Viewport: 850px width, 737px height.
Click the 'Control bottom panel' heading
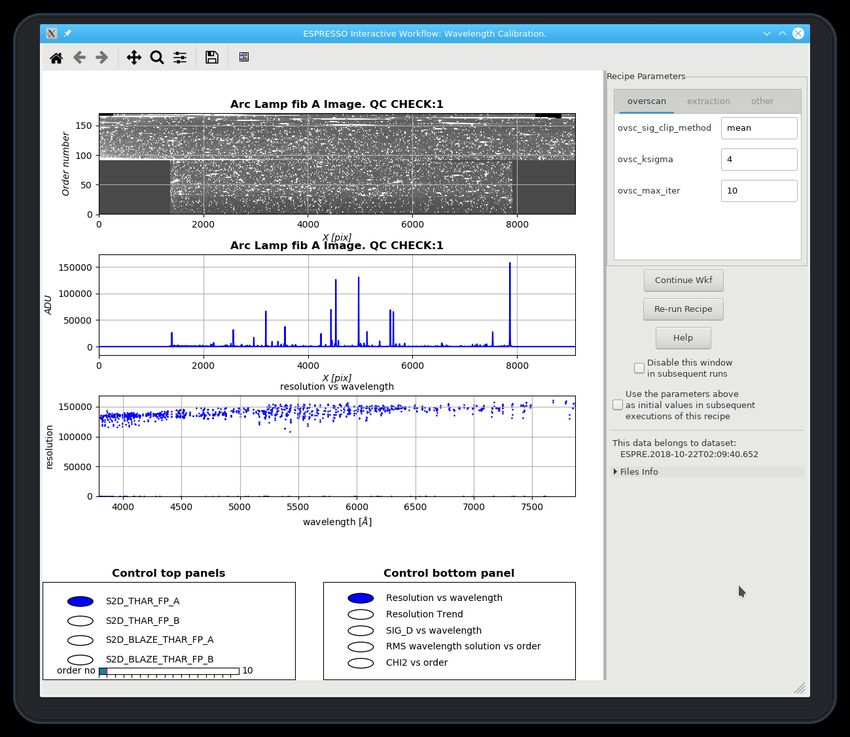tap(449, 573)
